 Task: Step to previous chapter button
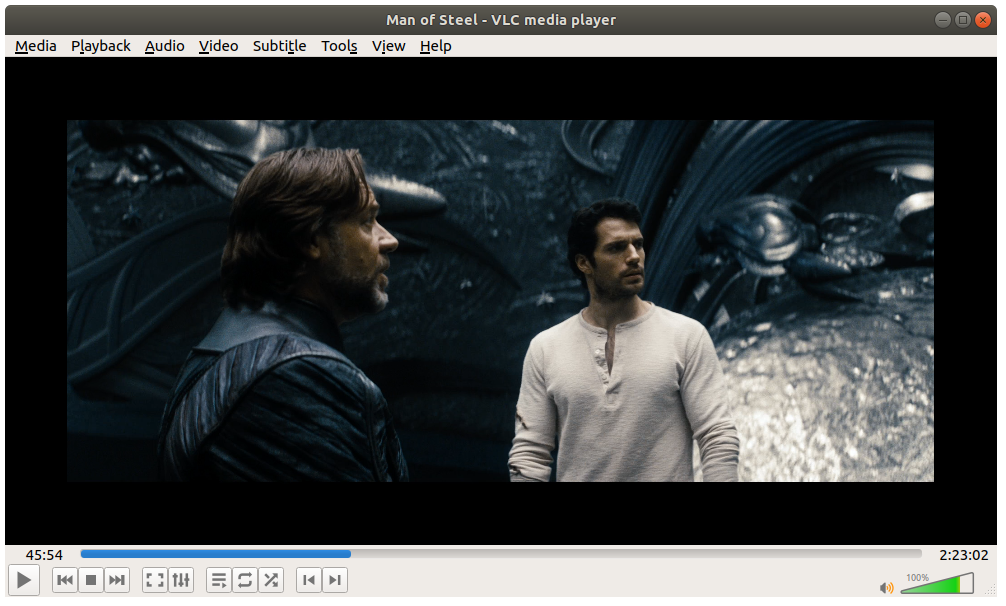click(309, 581)
